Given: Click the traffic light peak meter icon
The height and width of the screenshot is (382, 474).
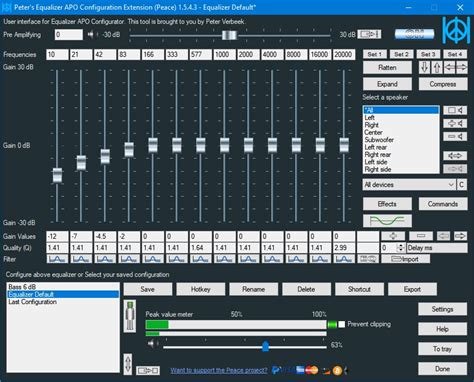Looking at the screenshot, I should [130, 316].
